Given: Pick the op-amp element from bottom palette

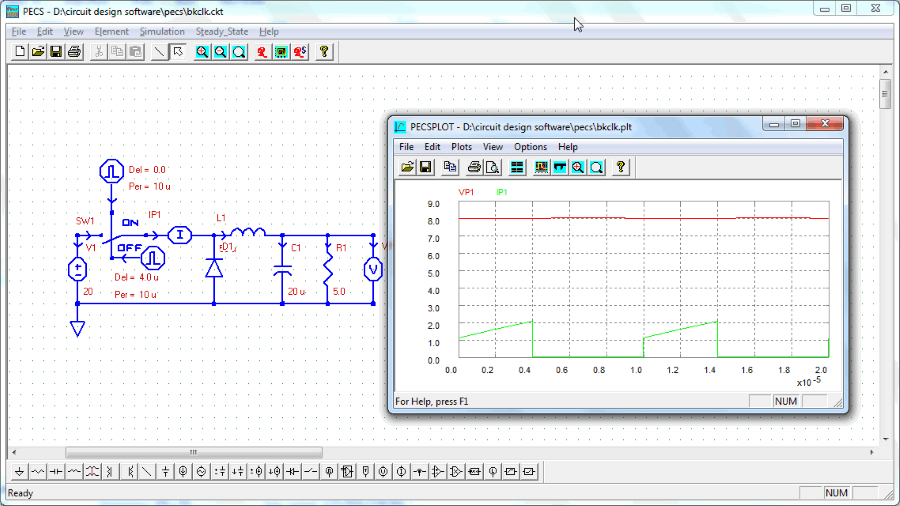Looking at the screenshot, I should point(438,472).
